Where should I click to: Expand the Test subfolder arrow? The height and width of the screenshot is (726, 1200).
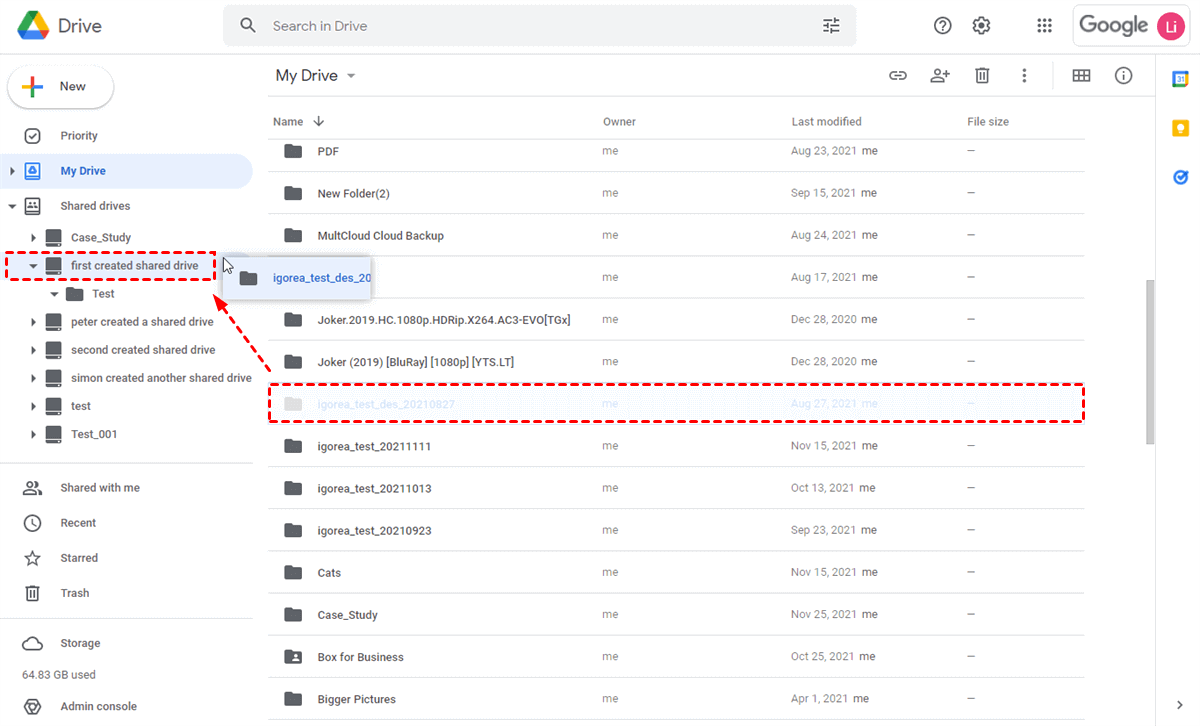tap(54, 294)
